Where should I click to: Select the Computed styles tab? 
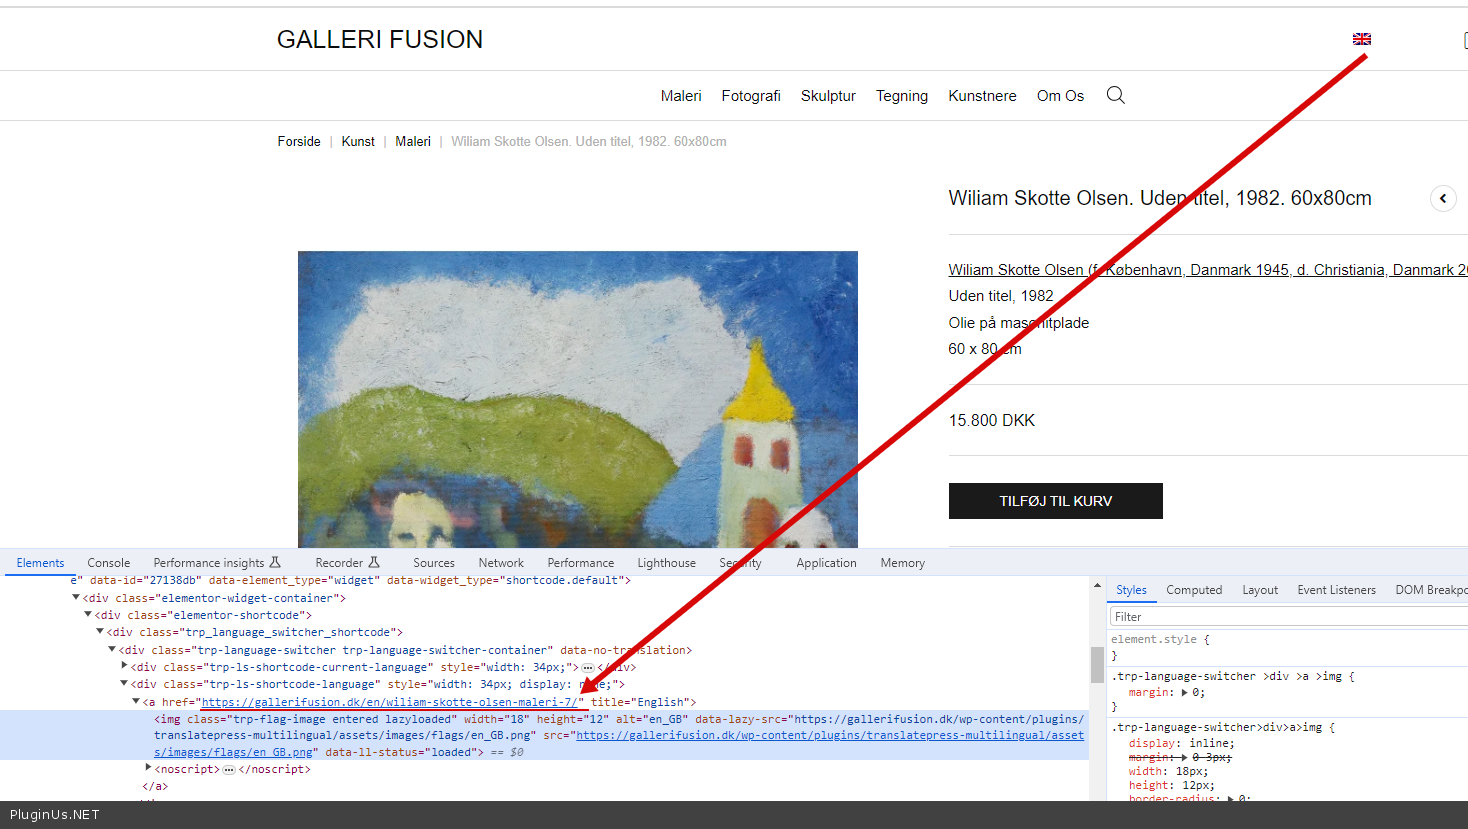coord(1193,590)
